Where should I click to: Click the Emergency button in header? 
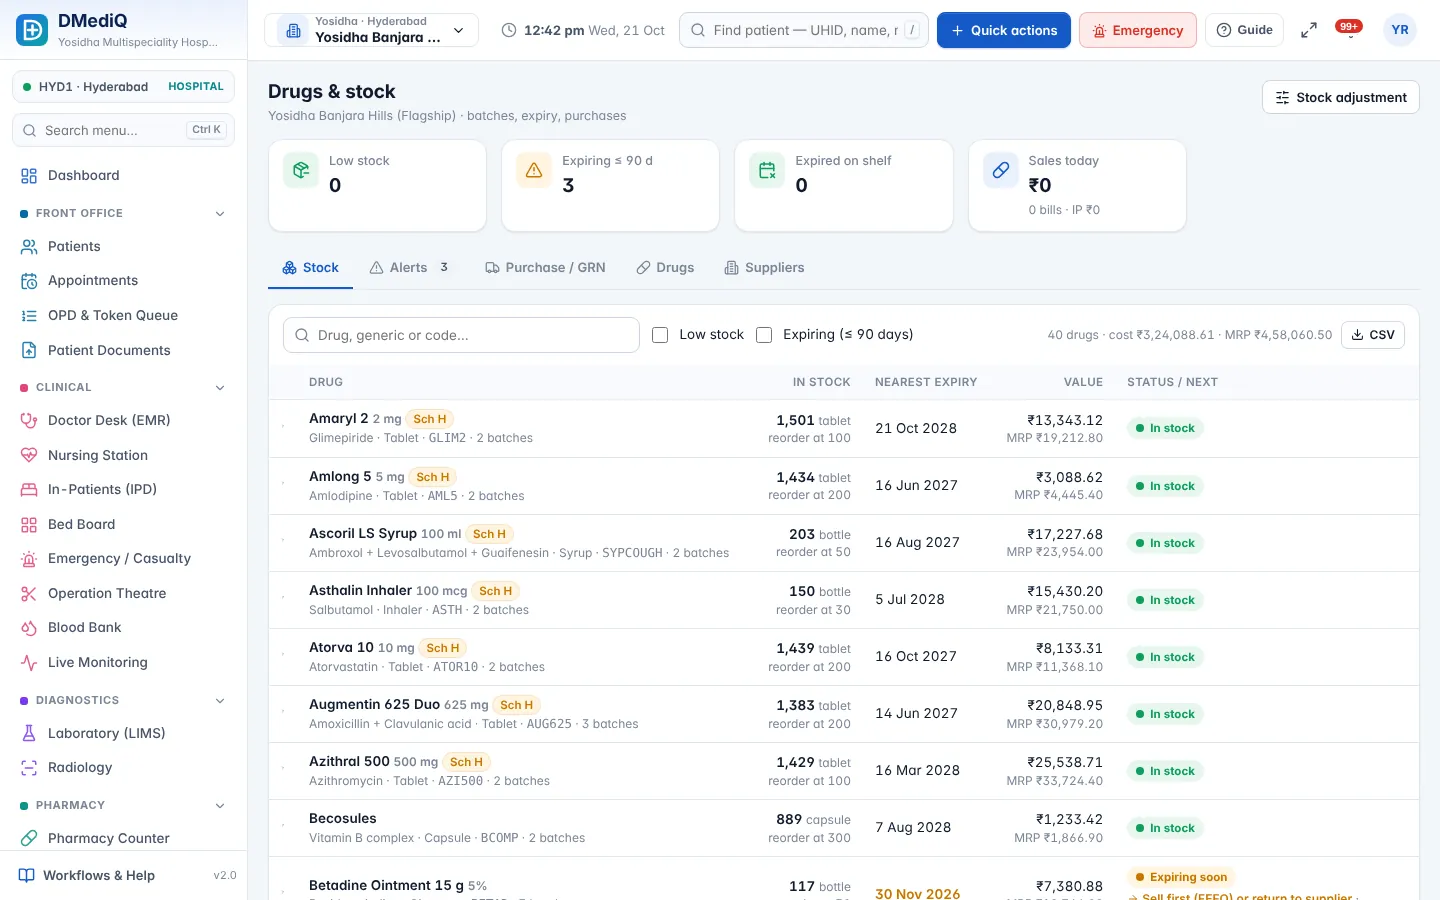[x=1138, y=30]
